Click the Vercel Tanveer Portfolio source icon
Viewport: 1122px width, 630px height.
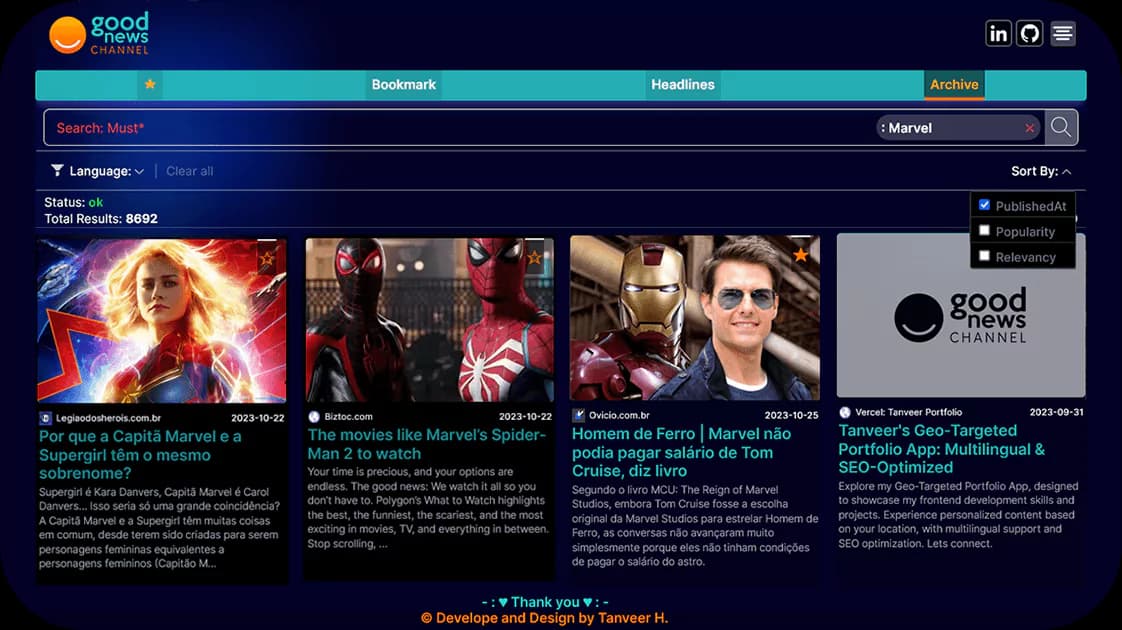pyautogui.click(x=844, y=412)
